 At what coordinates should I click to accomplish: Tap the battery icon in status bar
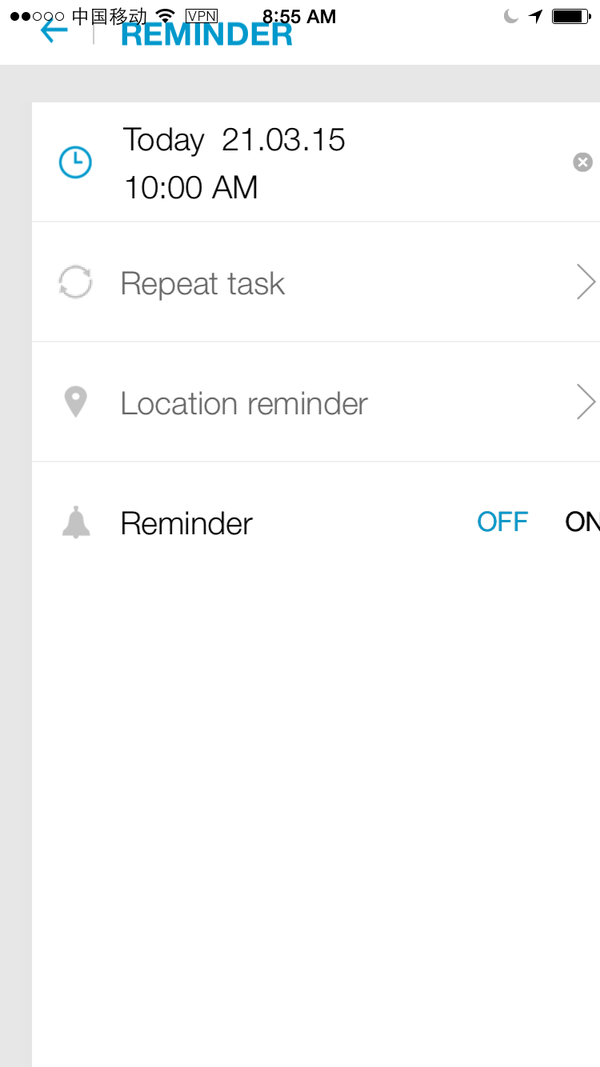[x=571, y=16]
